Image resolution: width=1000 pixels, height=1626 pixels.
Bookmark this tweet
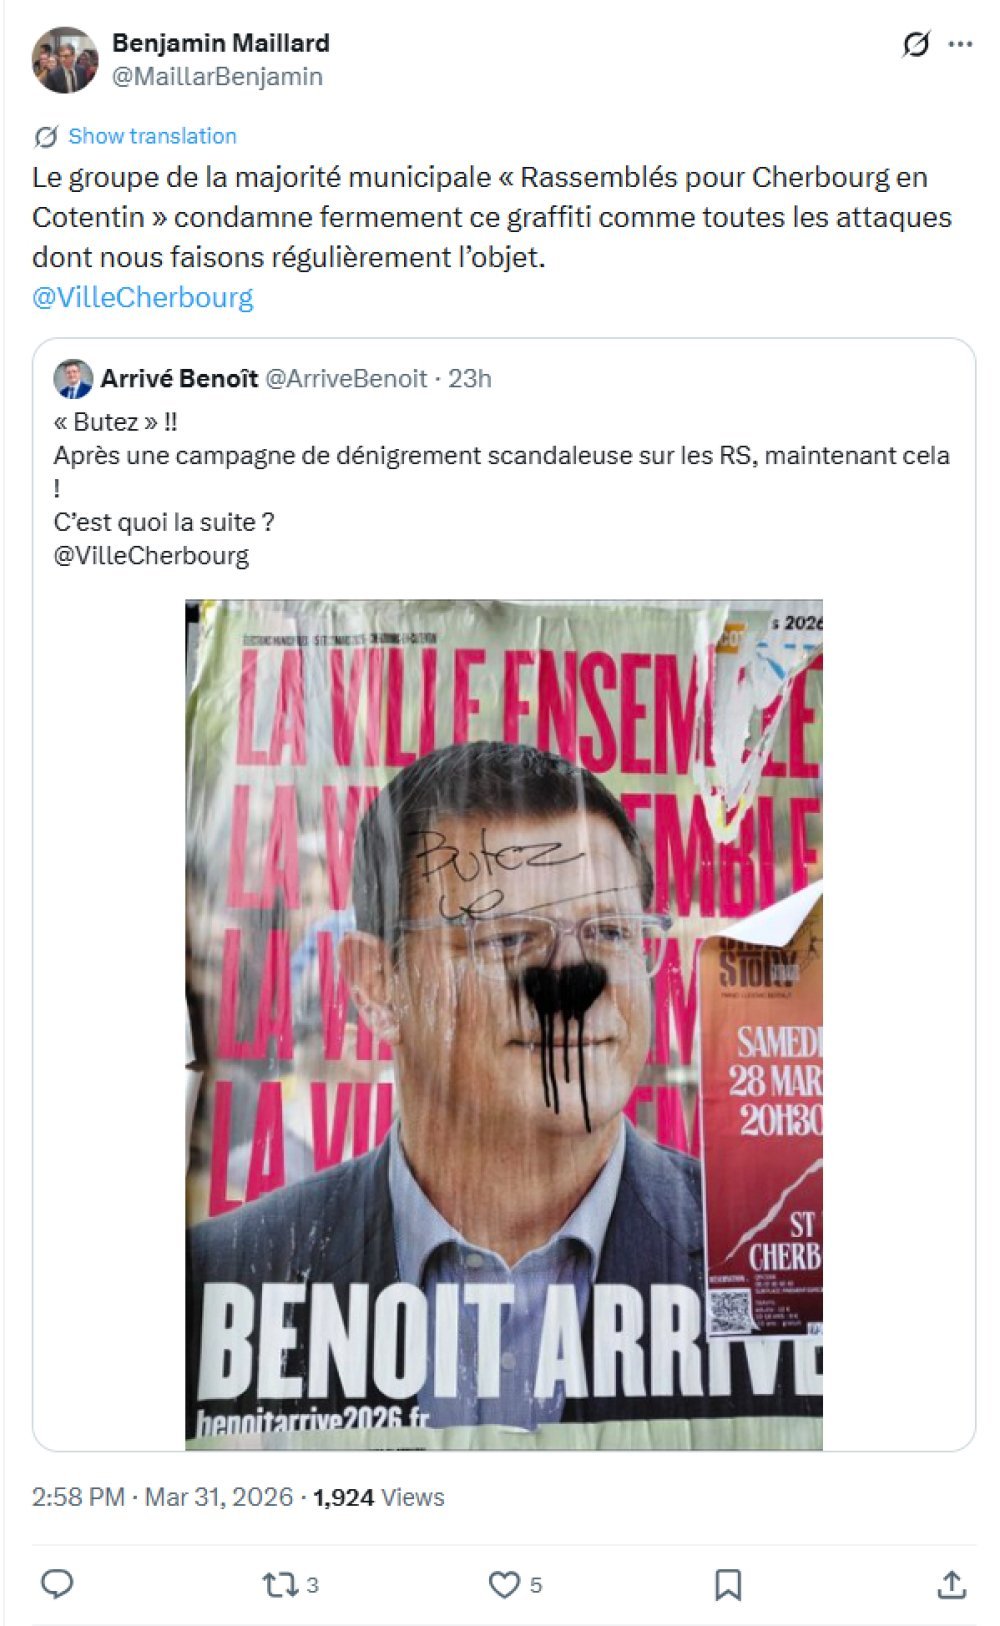point(728,1584)
